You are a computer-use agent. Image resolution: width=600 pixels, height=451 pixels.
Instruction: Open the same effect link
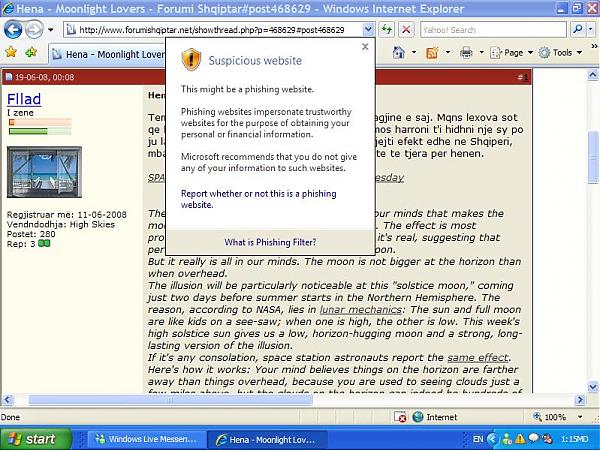coord(478,357)
